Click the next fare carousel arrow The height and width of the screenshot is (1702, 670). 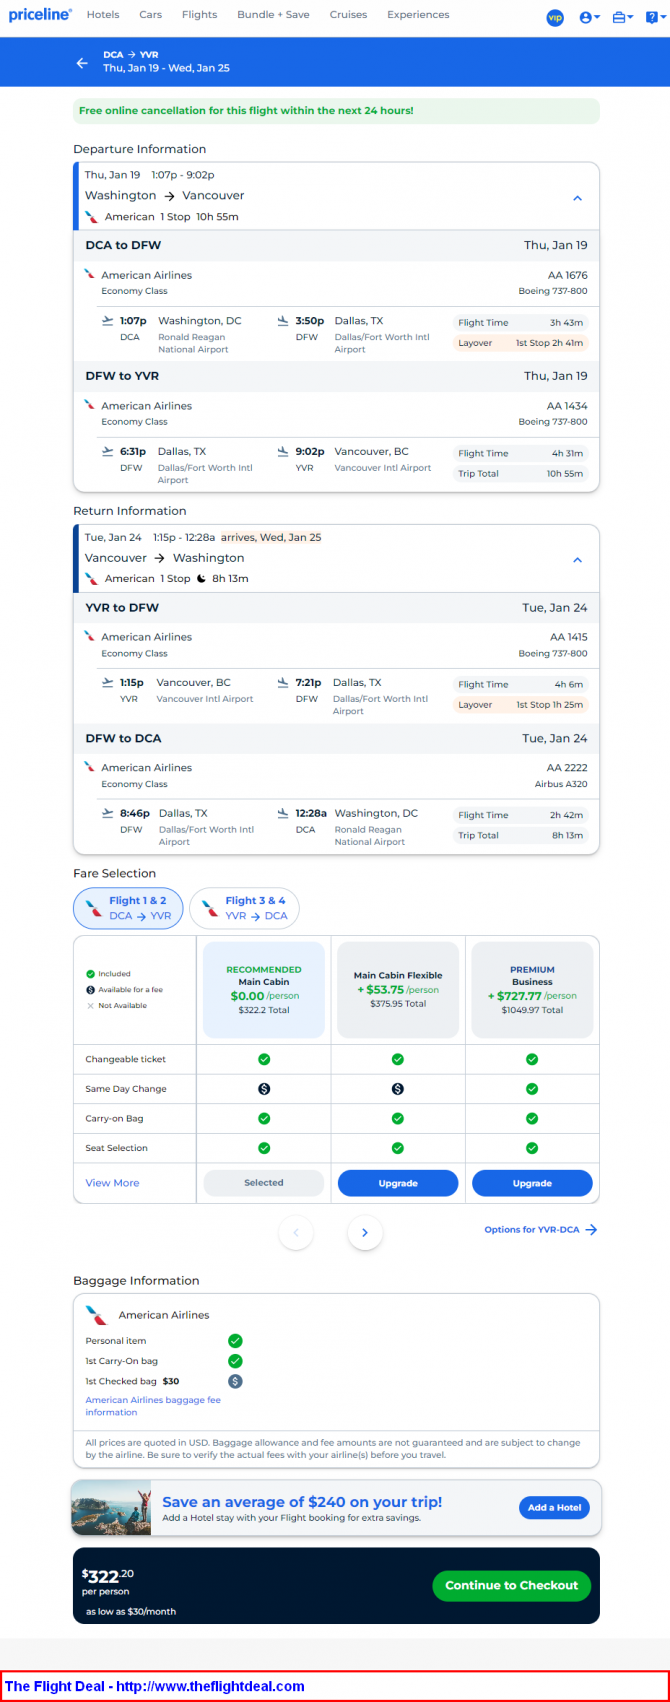point(365,1233)
